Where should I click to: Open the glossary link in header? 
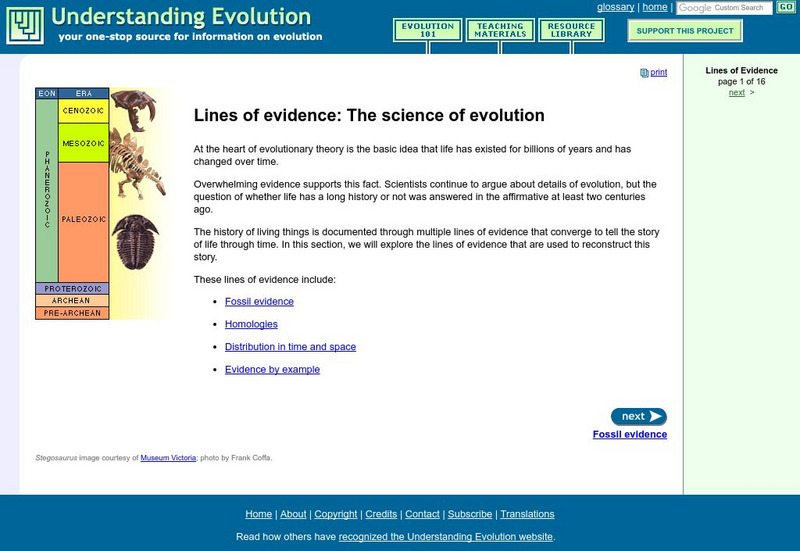pos(615,7)
